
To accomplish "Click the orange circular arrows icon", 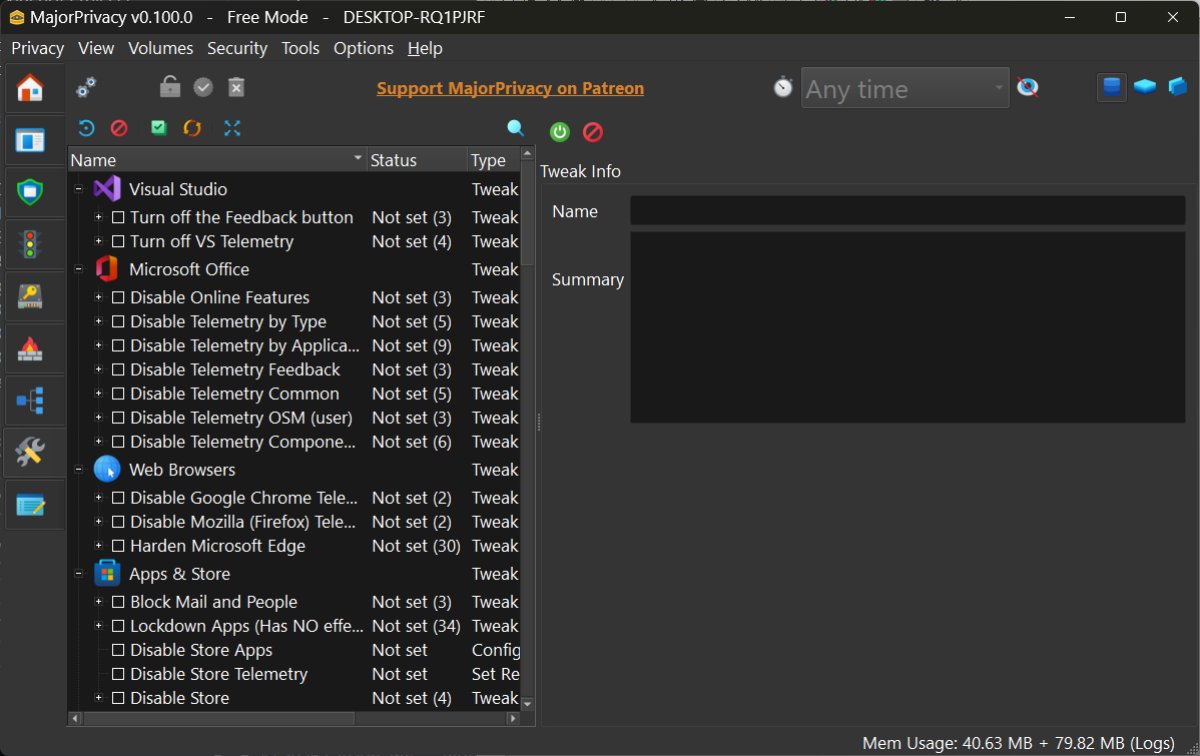I will pos(192,128).
